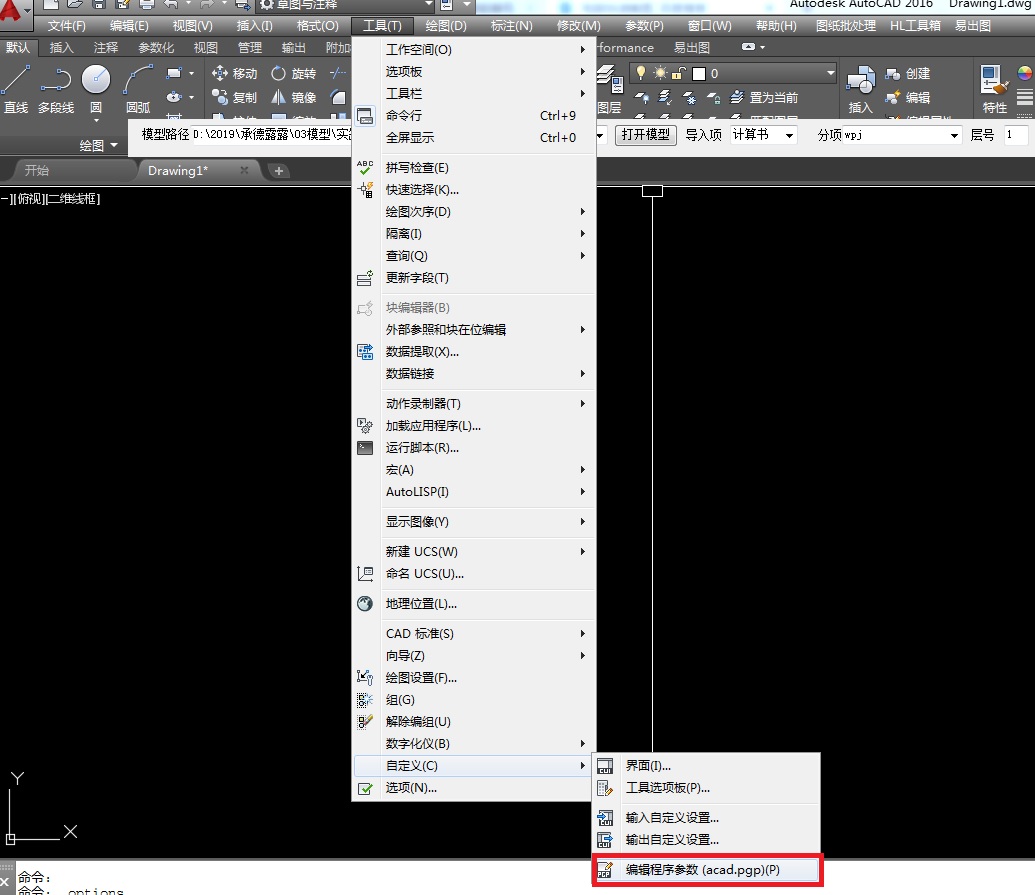Click Interface (界面) customize item
Image resolution: width=1035 pixels, height=895 pixels.
707,766
